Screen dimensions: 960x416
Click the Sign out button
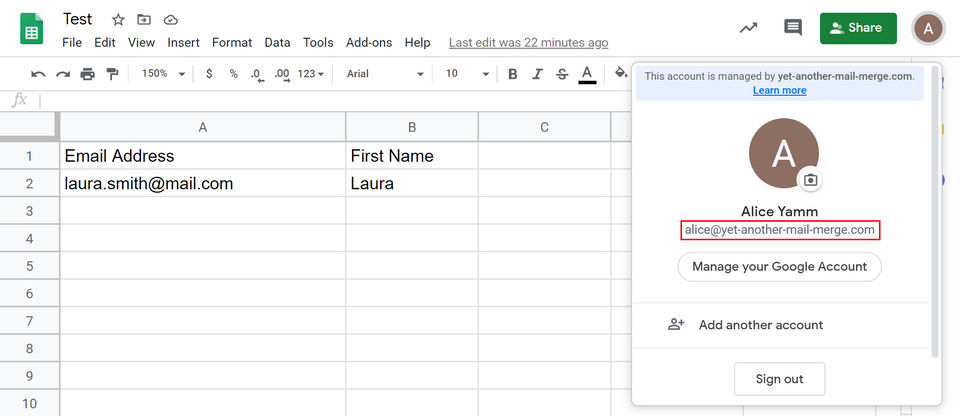tap(779, 379)
